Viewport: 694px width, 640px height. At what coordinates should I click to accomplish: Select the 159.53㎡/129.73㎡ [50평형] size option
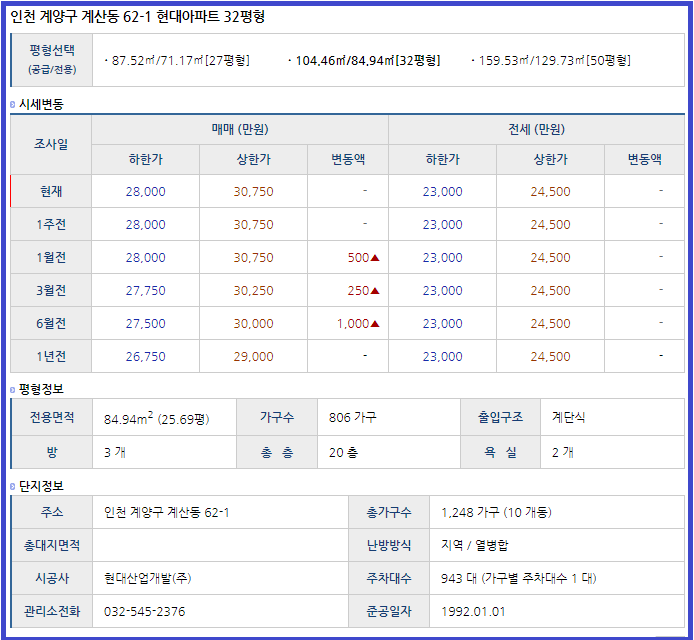point(555,60)
